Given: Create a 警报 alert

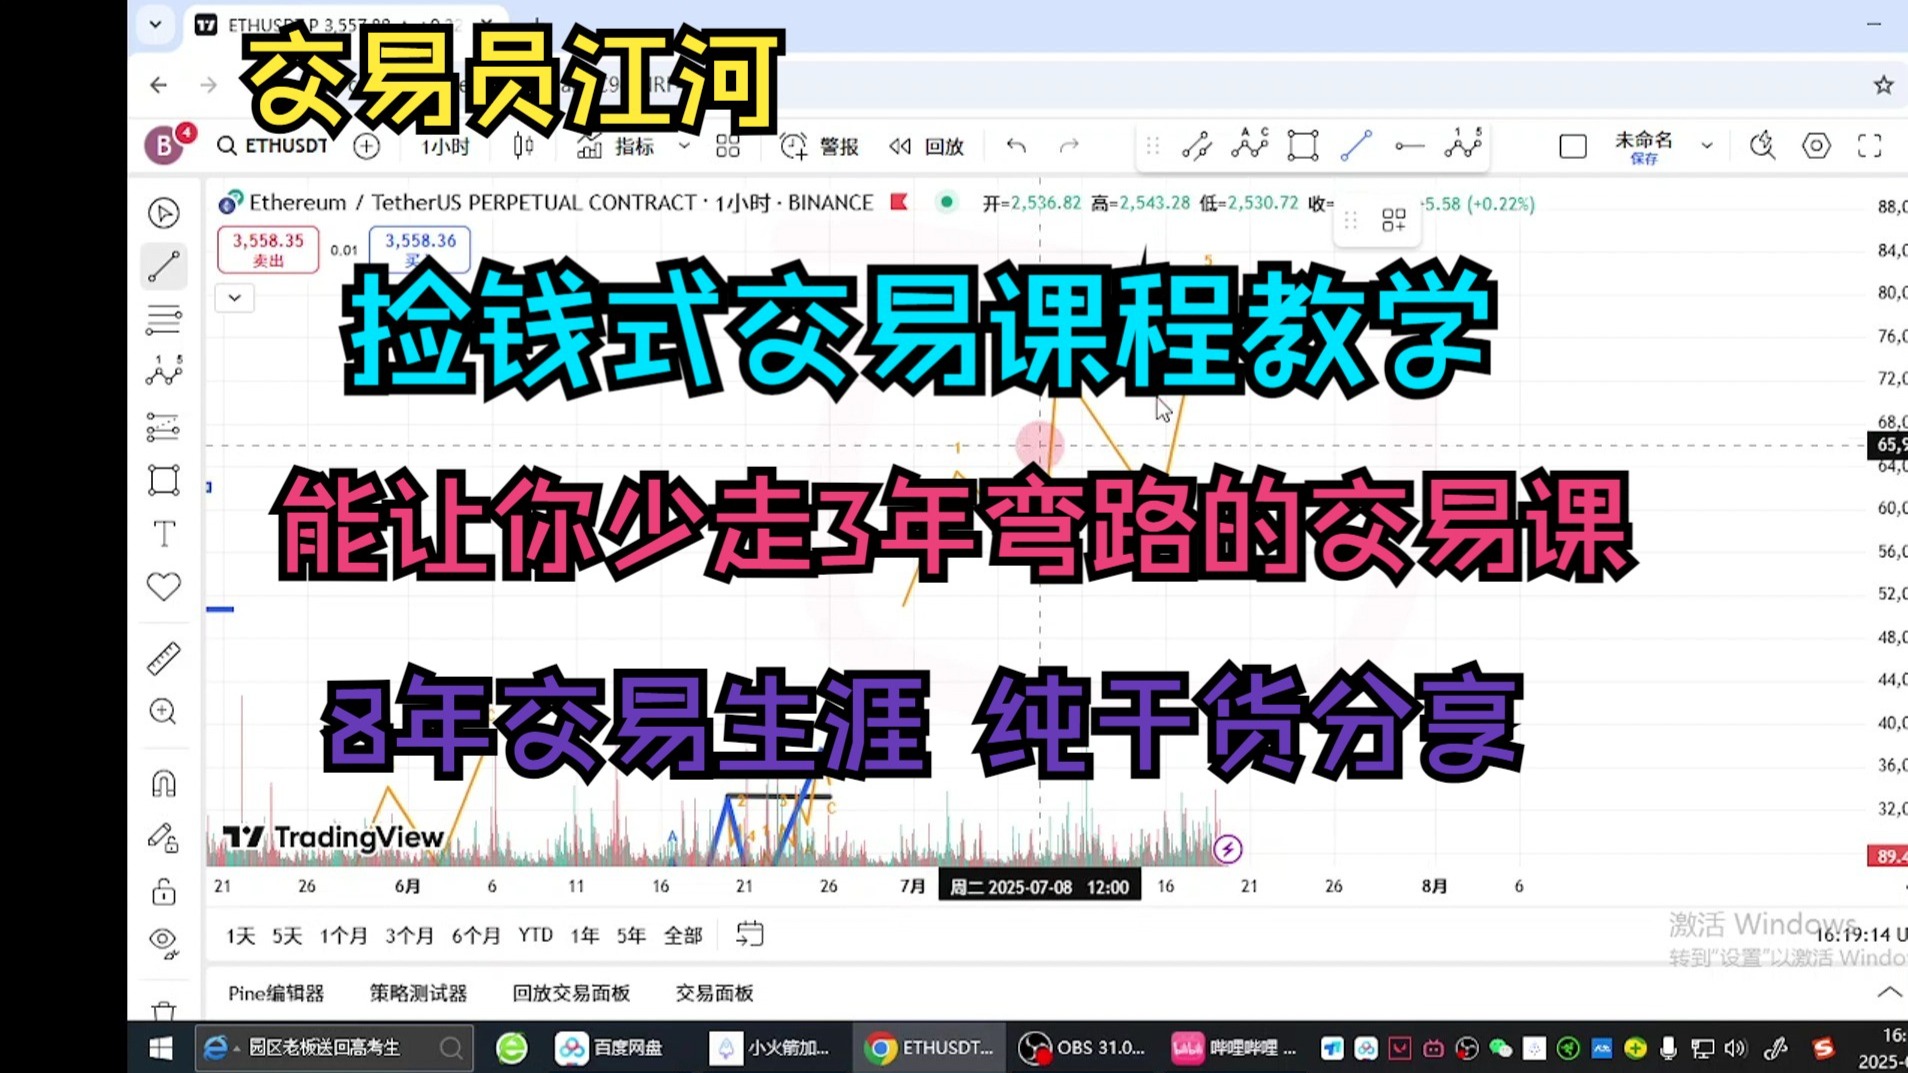Looking at the screenshot, I should [x=820, y=146].
